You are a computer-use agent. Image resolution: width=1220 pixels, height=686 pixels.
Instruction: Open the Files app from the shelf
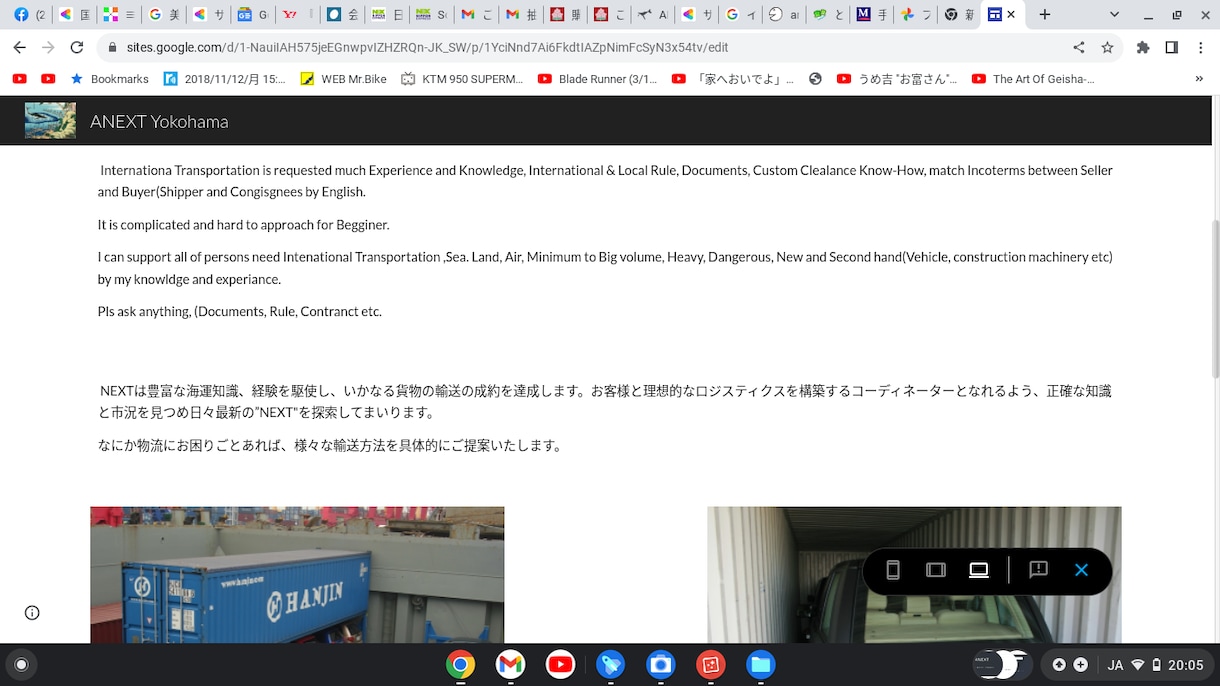[x=760, y=665]
